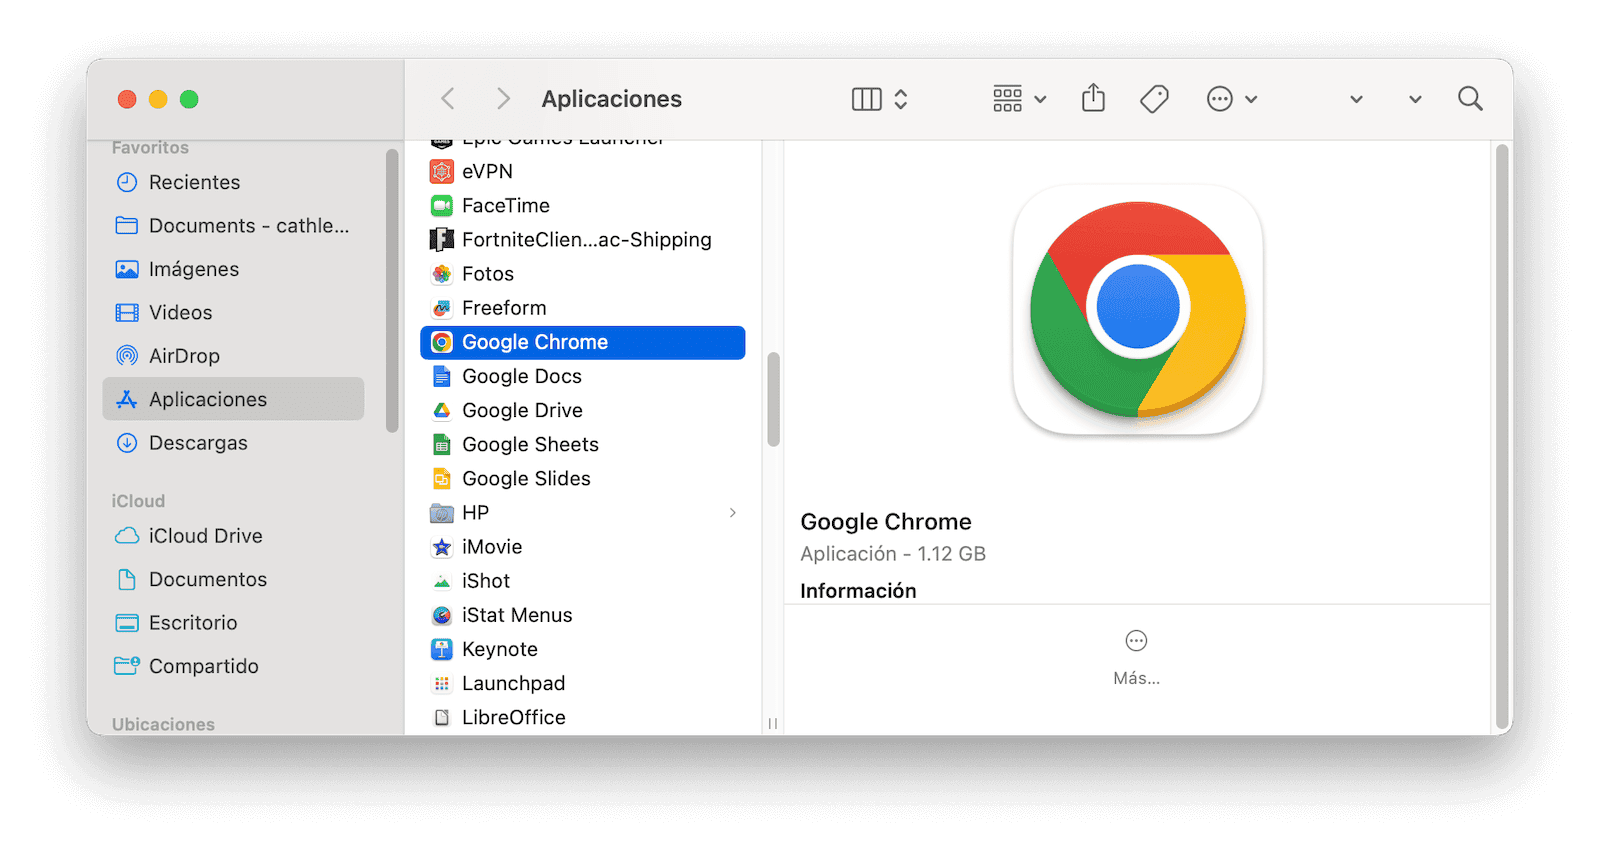Open the chevron dropdown next to search
The width and height of the screenshot is (1600, 850).
point(1415,99)
